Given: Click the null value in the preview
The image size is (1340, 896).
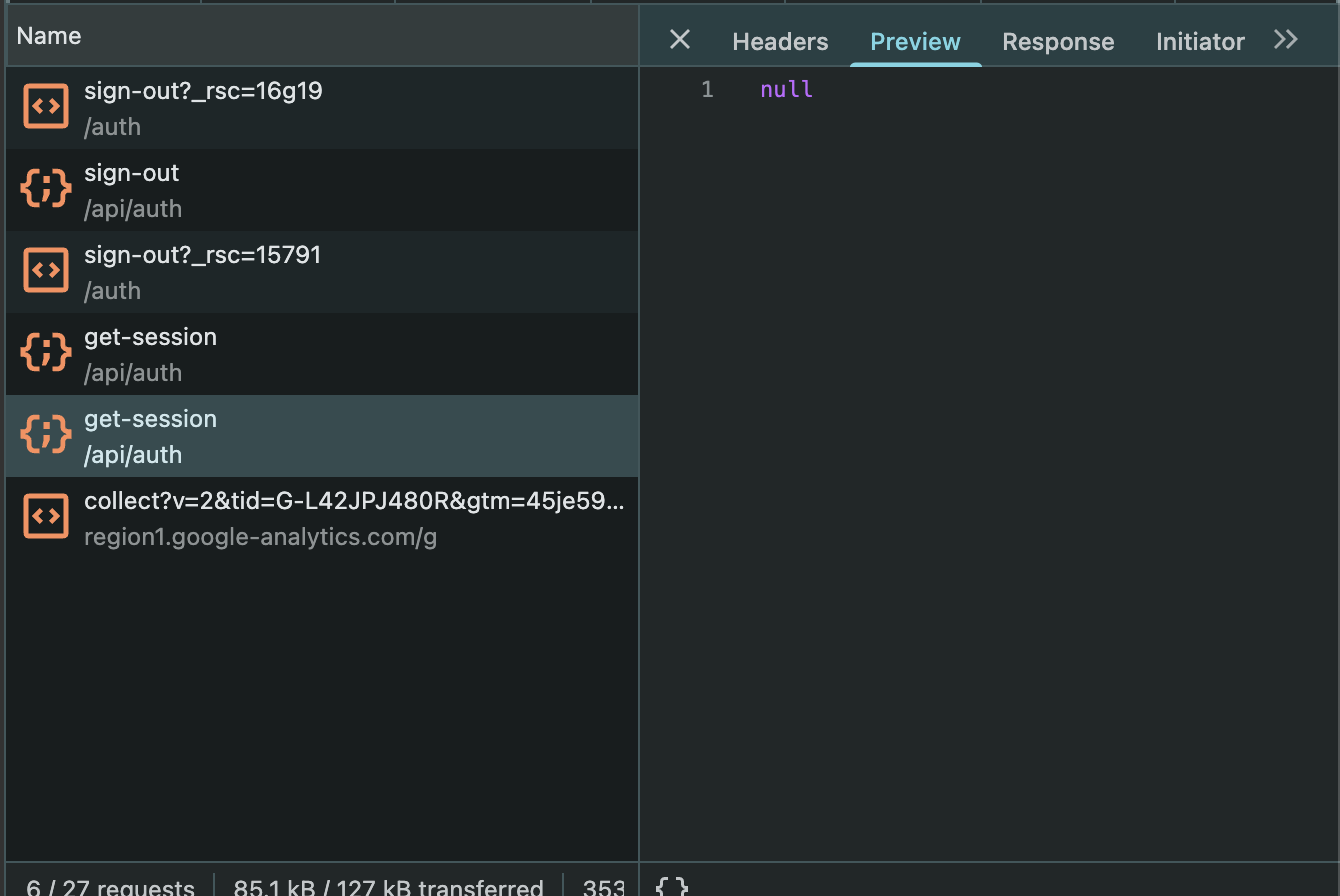Looking at the screenshot, I should [786, 90].
